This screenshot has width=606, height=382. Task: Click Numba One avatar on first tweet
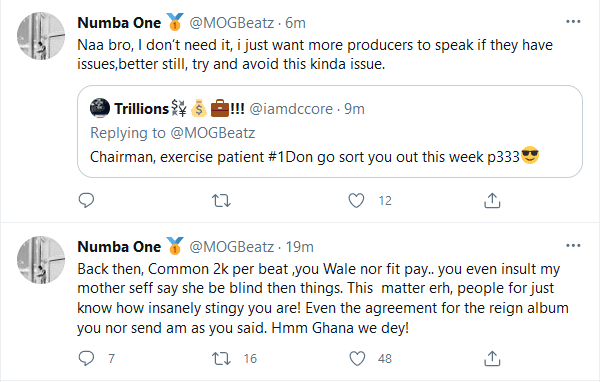tap(41, 36)
